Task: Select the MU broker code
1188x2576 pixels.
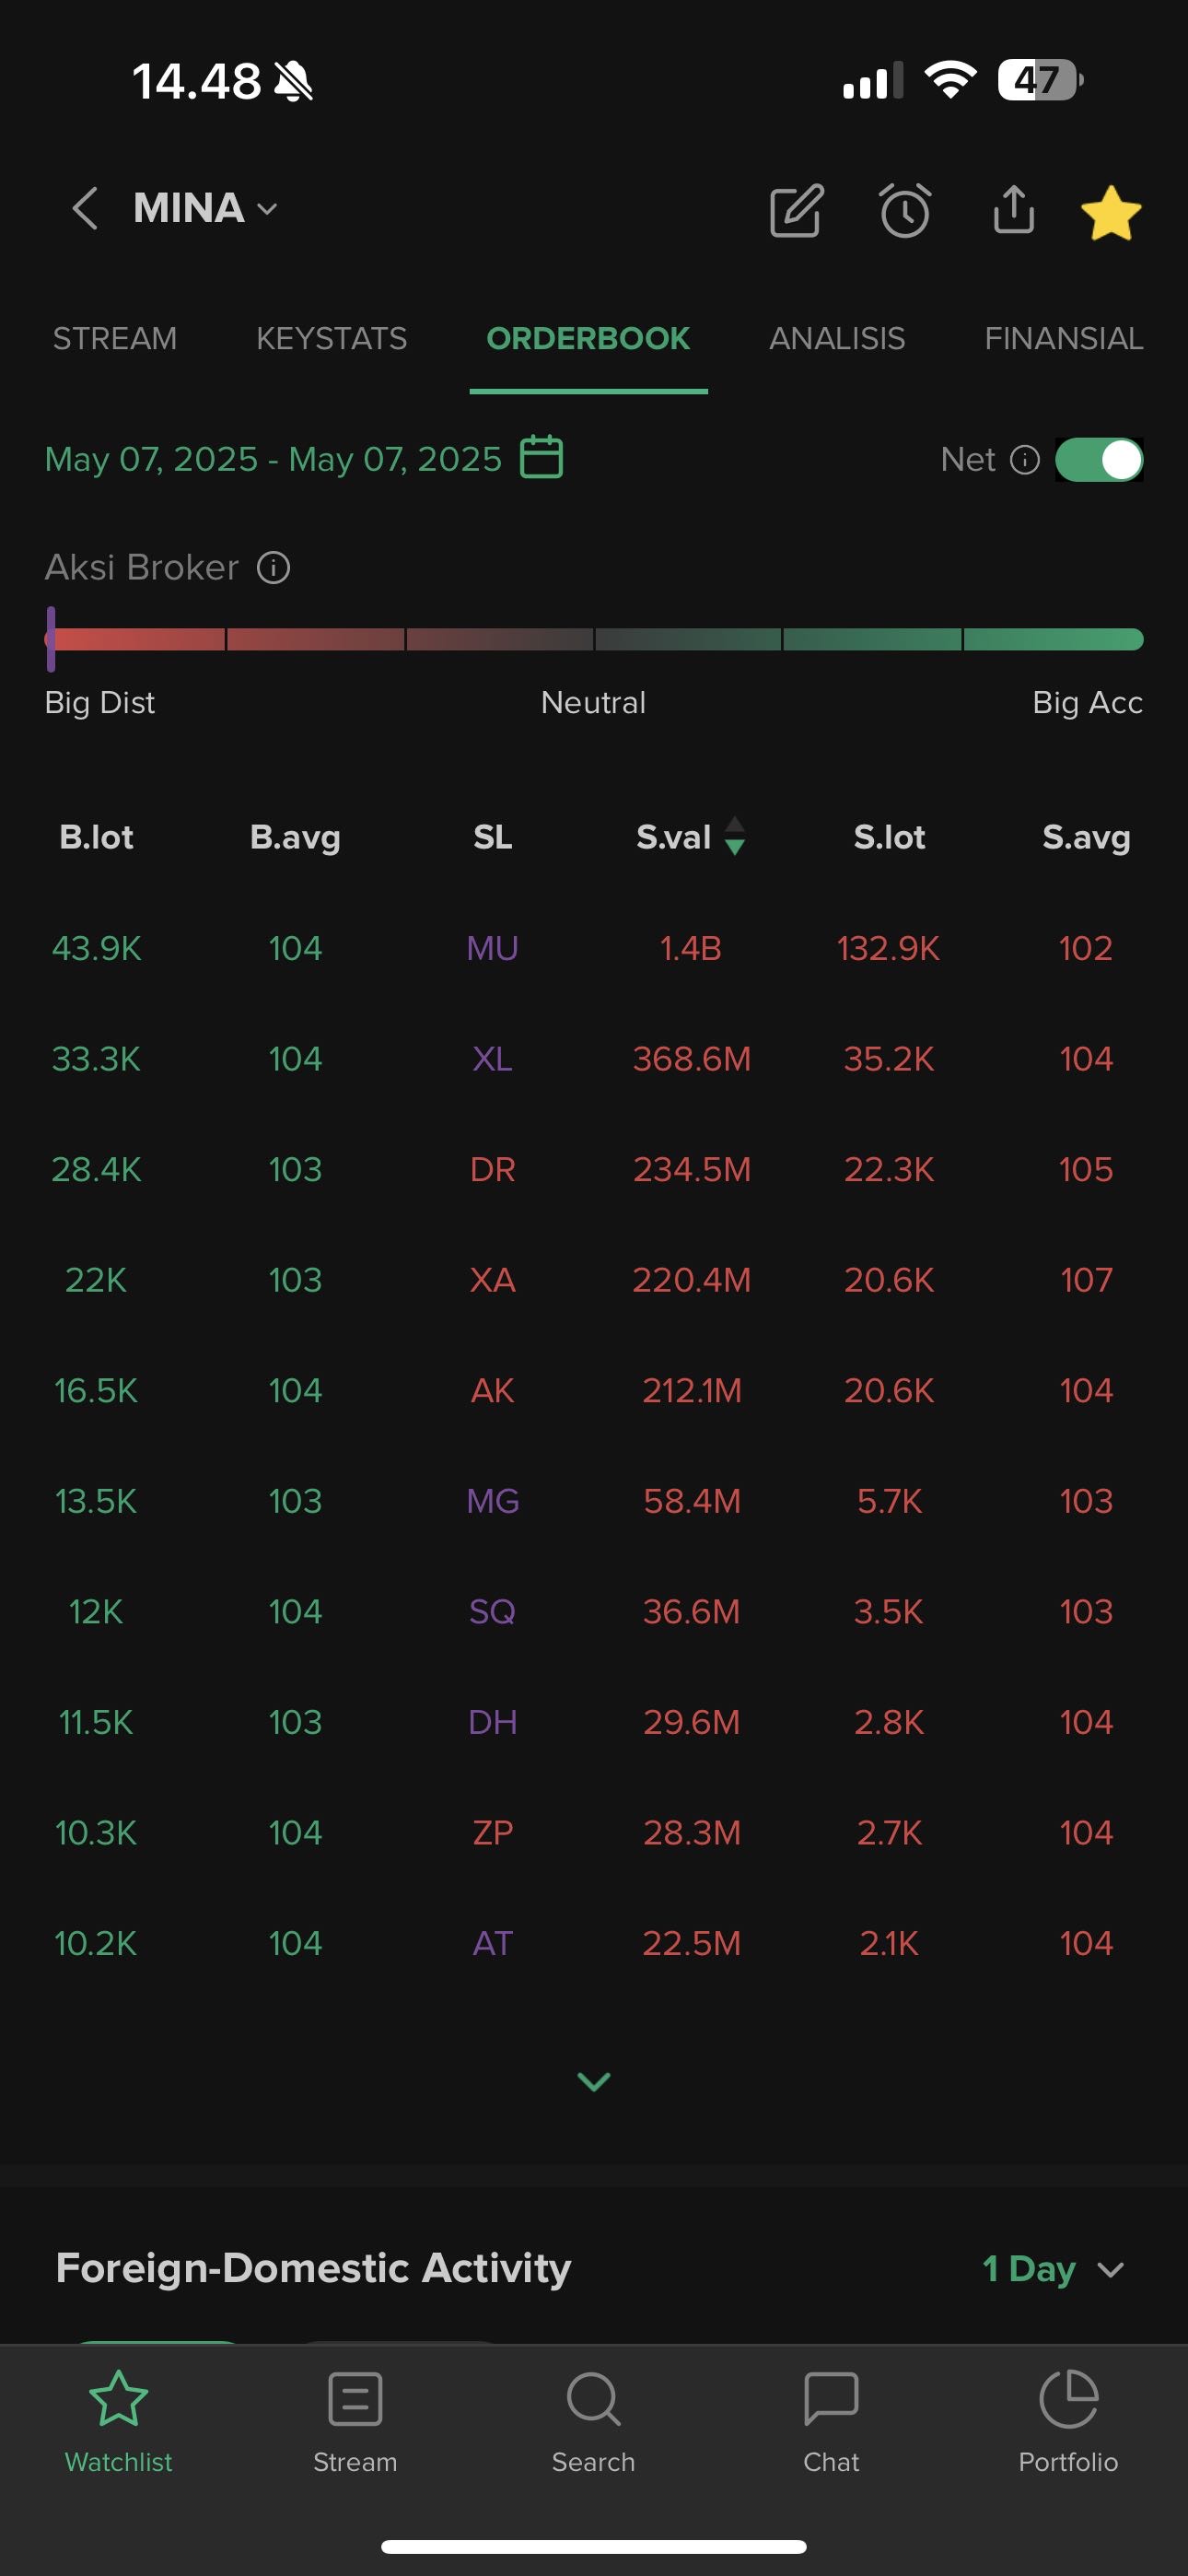Action: point(492,948)
